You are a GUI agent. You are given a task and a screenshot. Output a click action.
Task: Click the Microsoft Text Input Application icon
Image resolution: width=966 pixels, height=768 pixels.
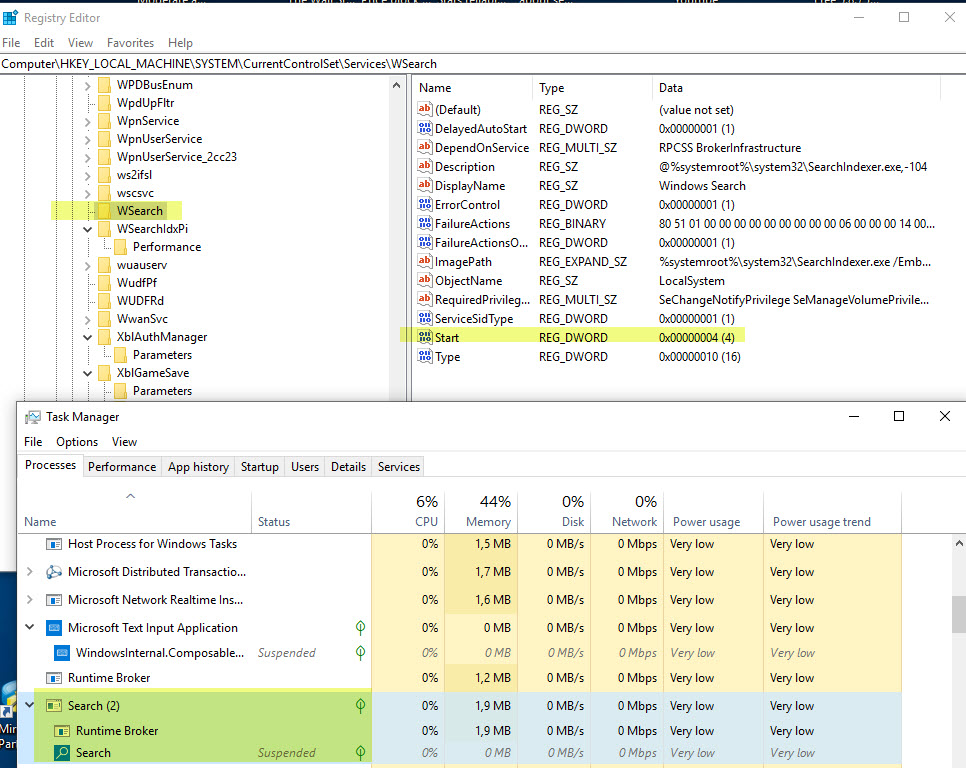coord(54,628)
